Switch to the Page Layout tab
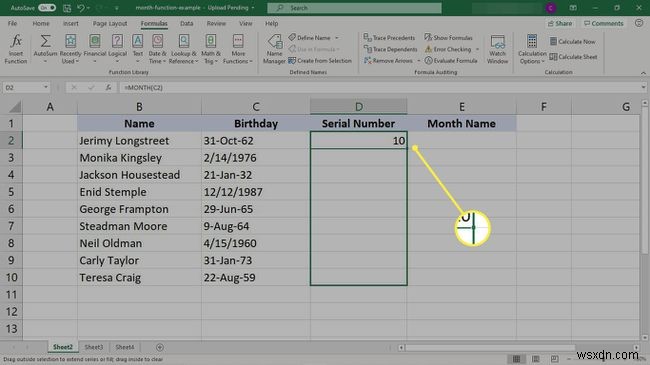 point(110,24)
